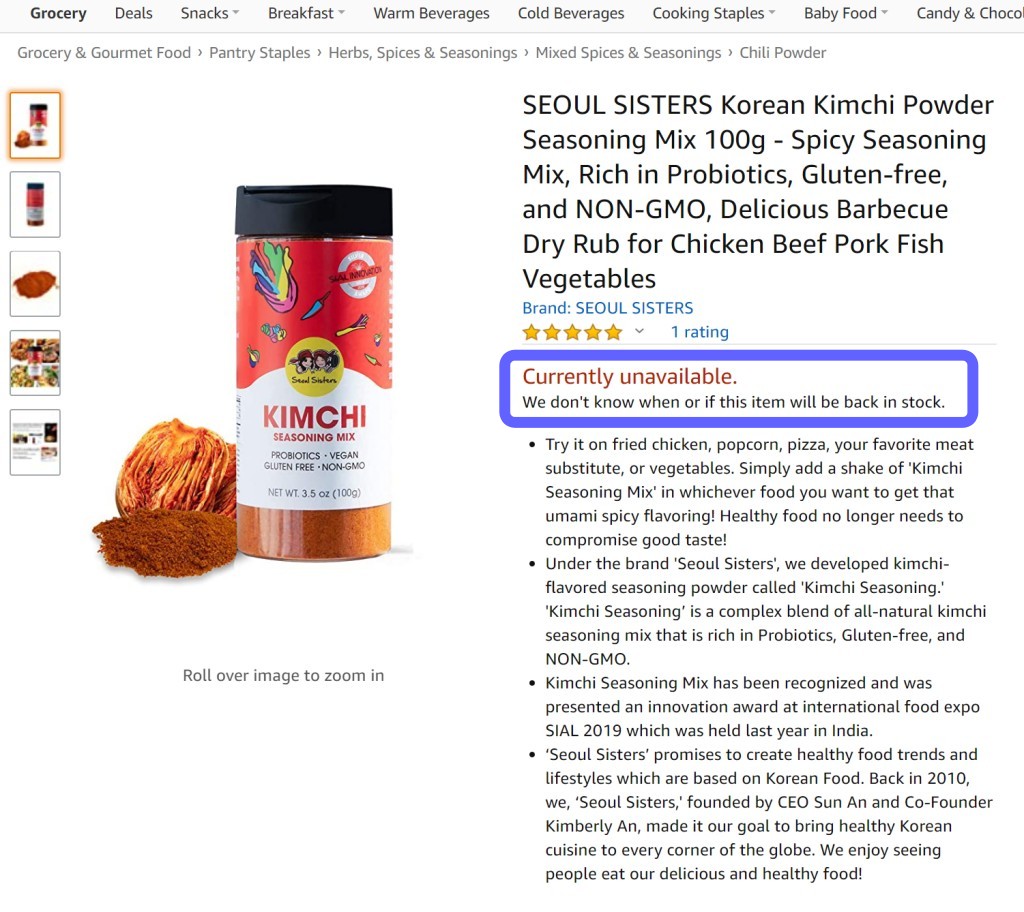Image resolution: width=1024 pixels, height=912 pixels.
Task: Open the Deals menu item
Action: [133, 13]
